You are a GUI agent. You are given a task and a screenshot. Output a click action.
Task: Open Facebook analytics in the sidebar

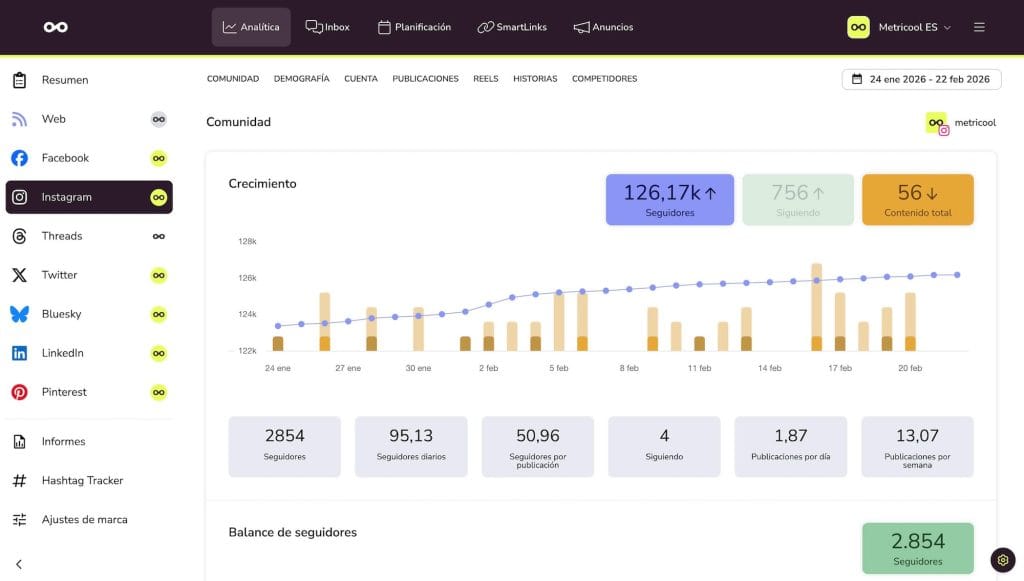pyautogui.click(x=65, y=158)
